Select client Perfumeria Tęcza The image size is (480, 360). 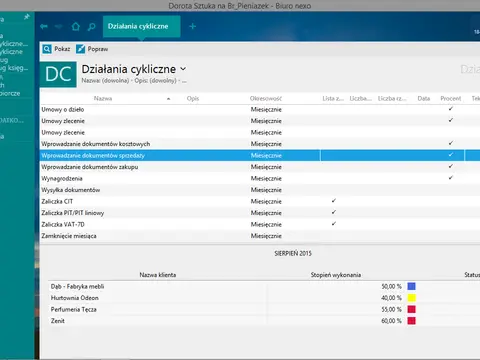74,310
